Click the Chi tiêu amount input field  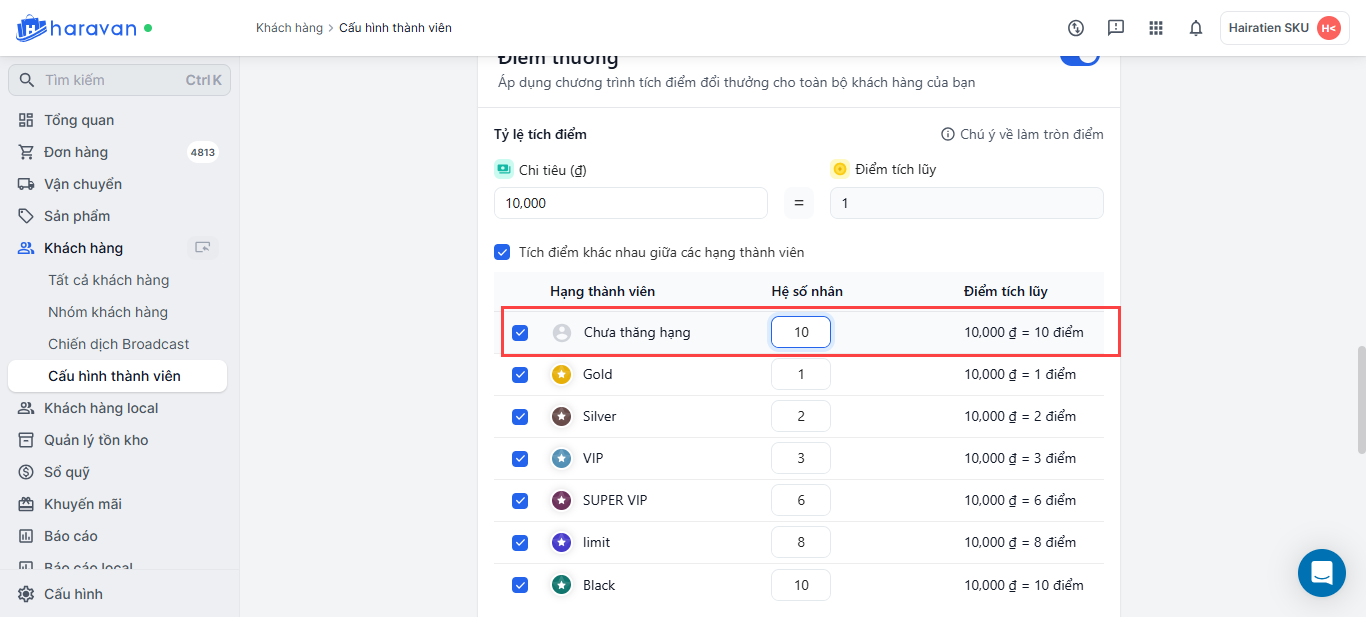630,203
